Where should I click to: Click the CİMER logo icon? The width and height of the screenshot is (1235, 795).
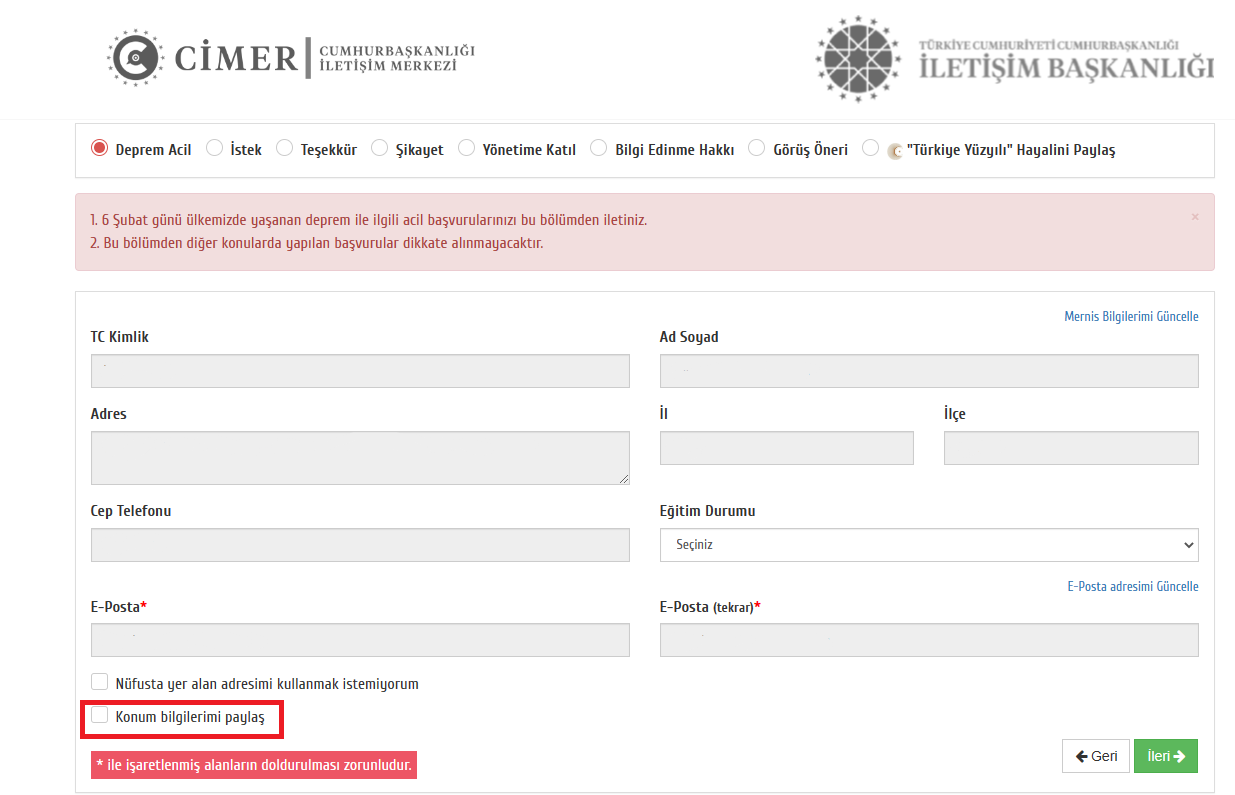coord(135,58)
